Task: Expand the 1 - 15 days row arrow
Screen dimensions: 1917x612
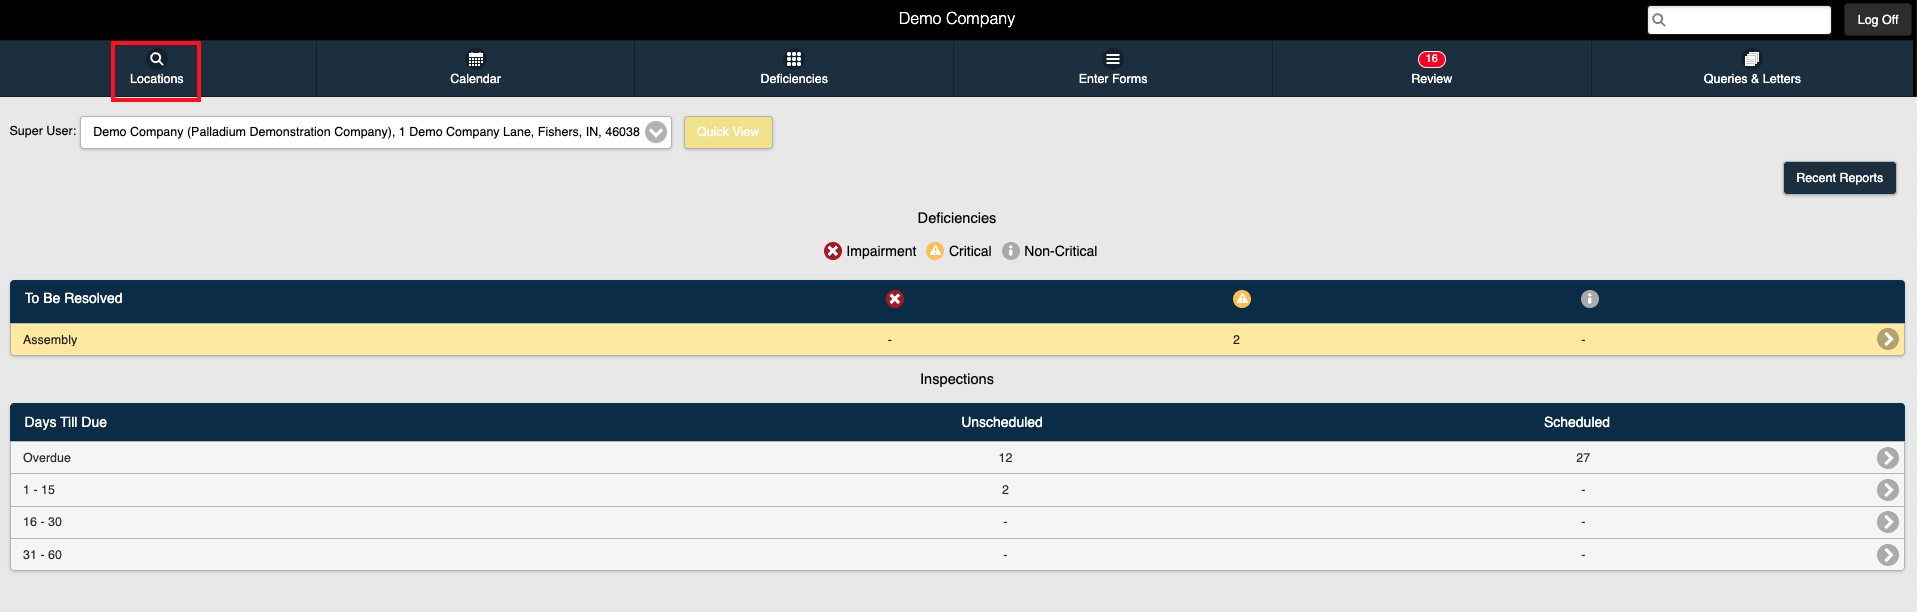Action: click(x=1888, y=490)
